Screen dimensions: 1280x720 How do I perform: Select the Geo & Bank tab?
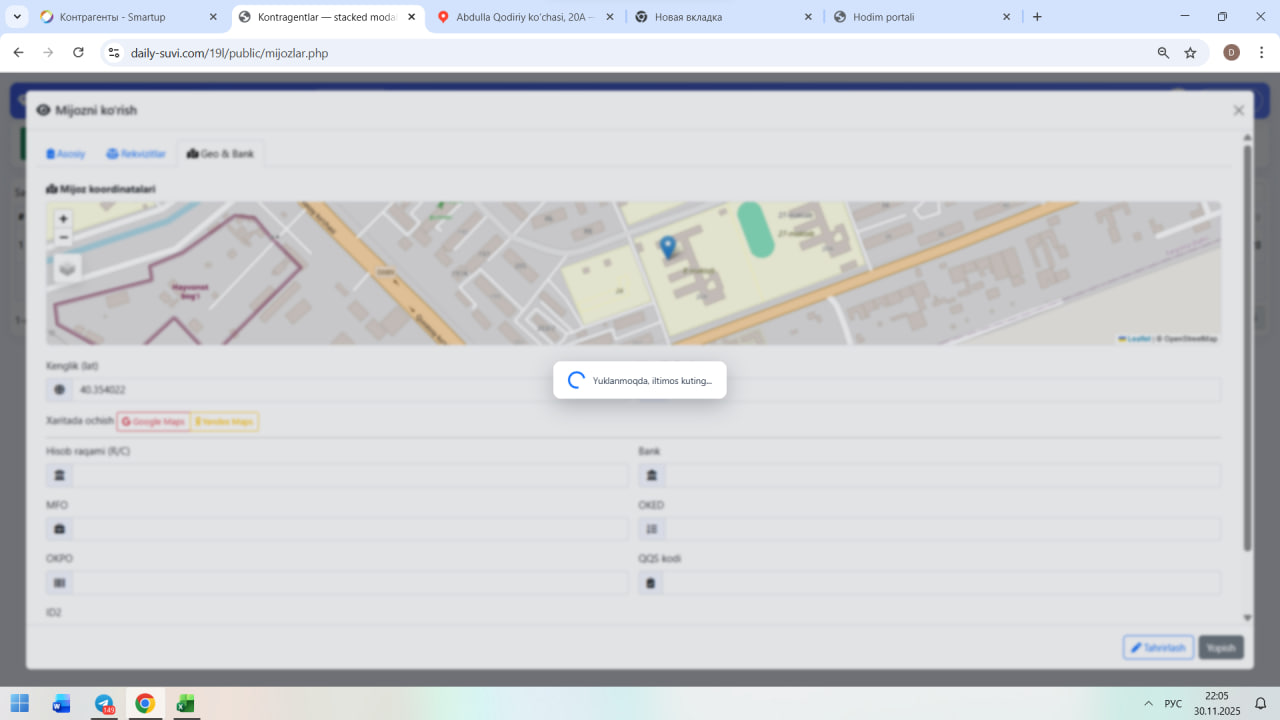(x=221, y=154)
